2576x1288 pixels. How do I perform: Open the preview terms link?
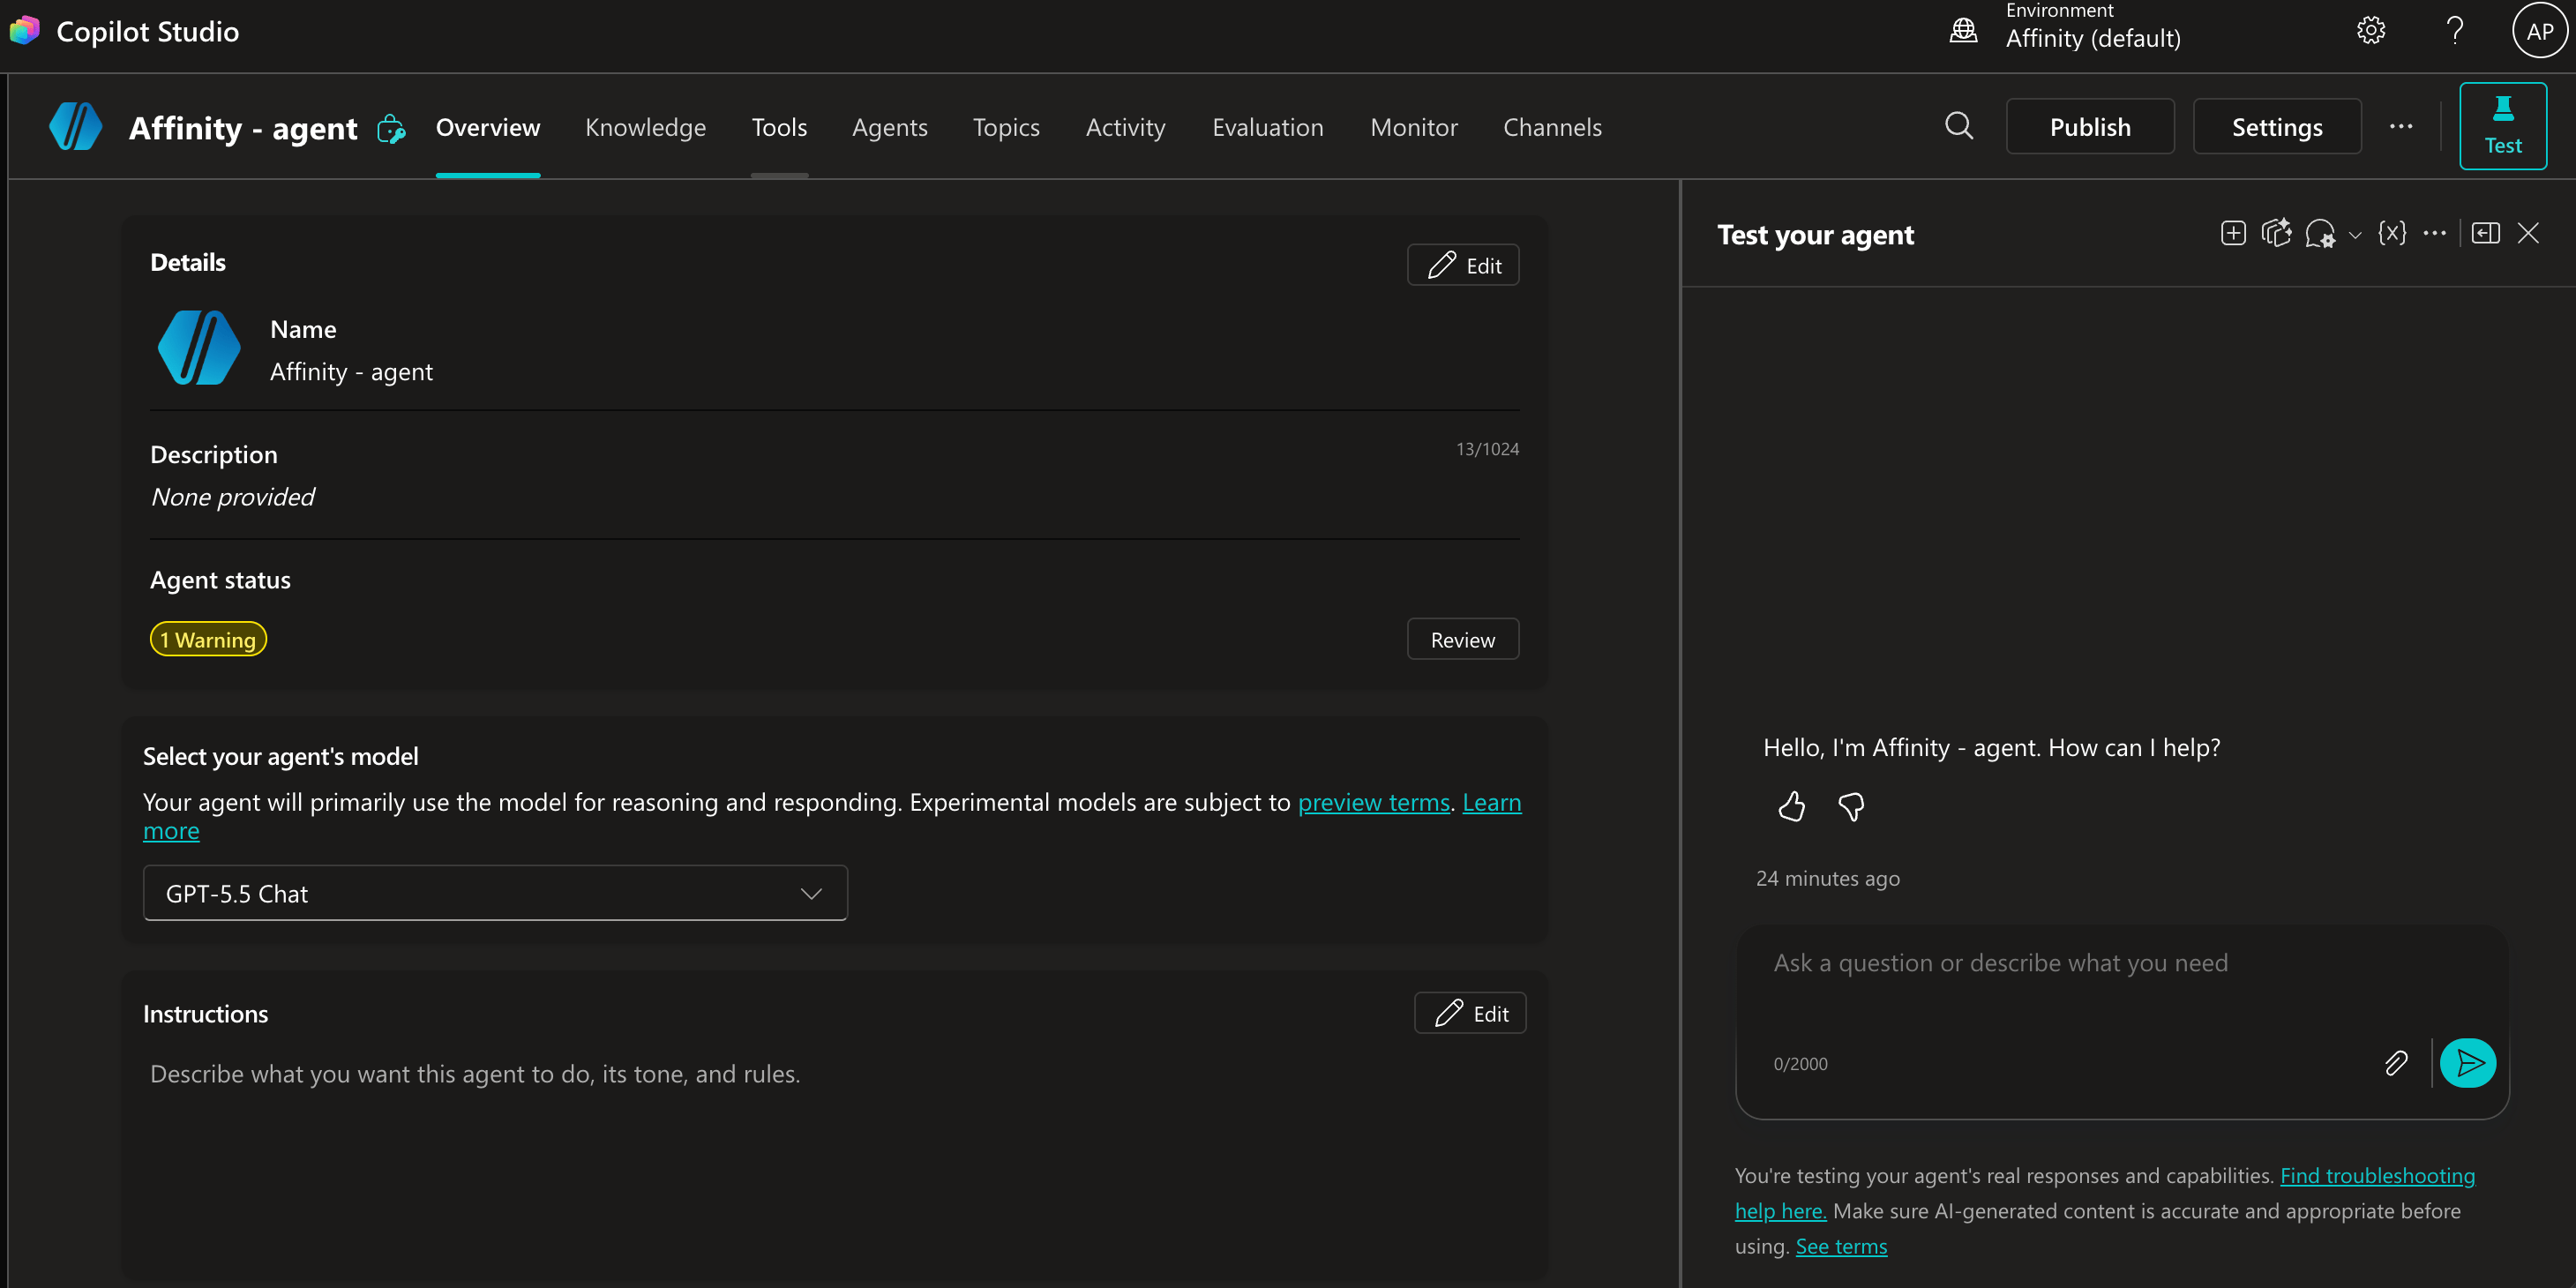(1373, 802)
